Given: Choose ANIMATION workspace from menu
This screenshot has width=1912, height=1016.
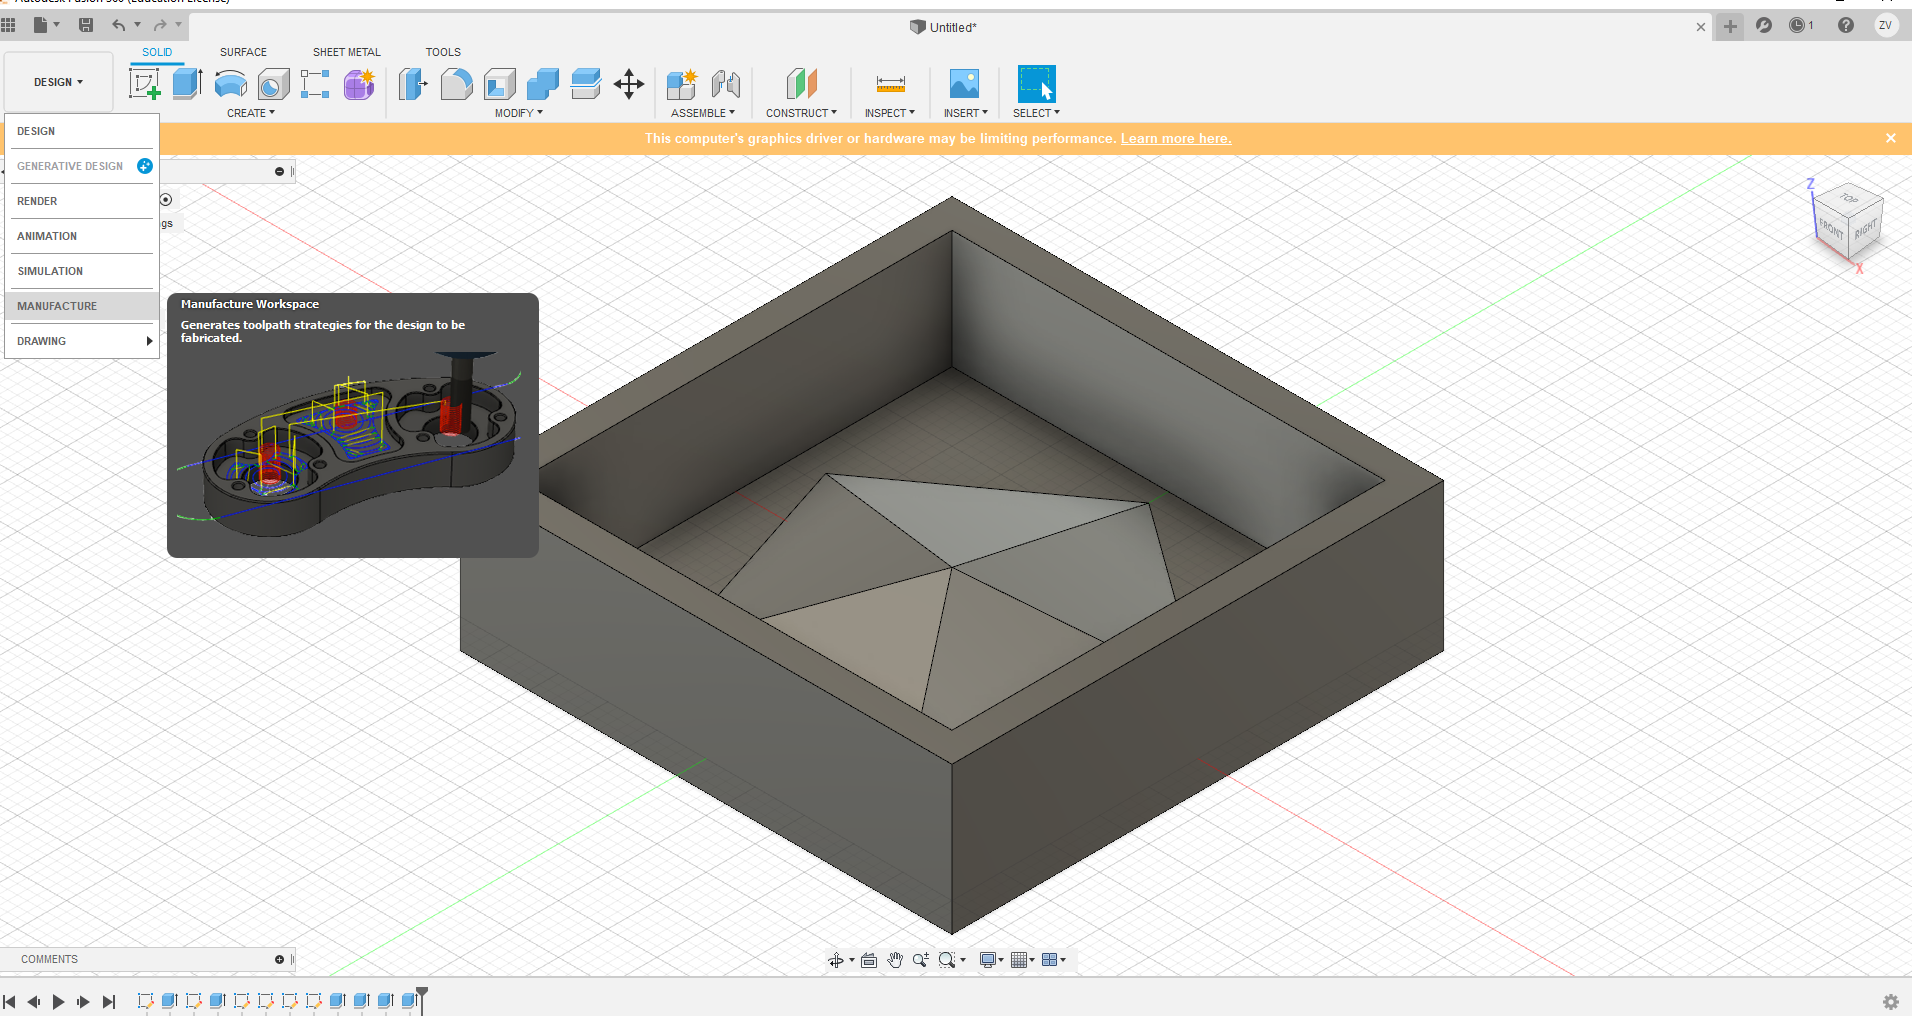Looking at the screenshot, I should (82, 236).
